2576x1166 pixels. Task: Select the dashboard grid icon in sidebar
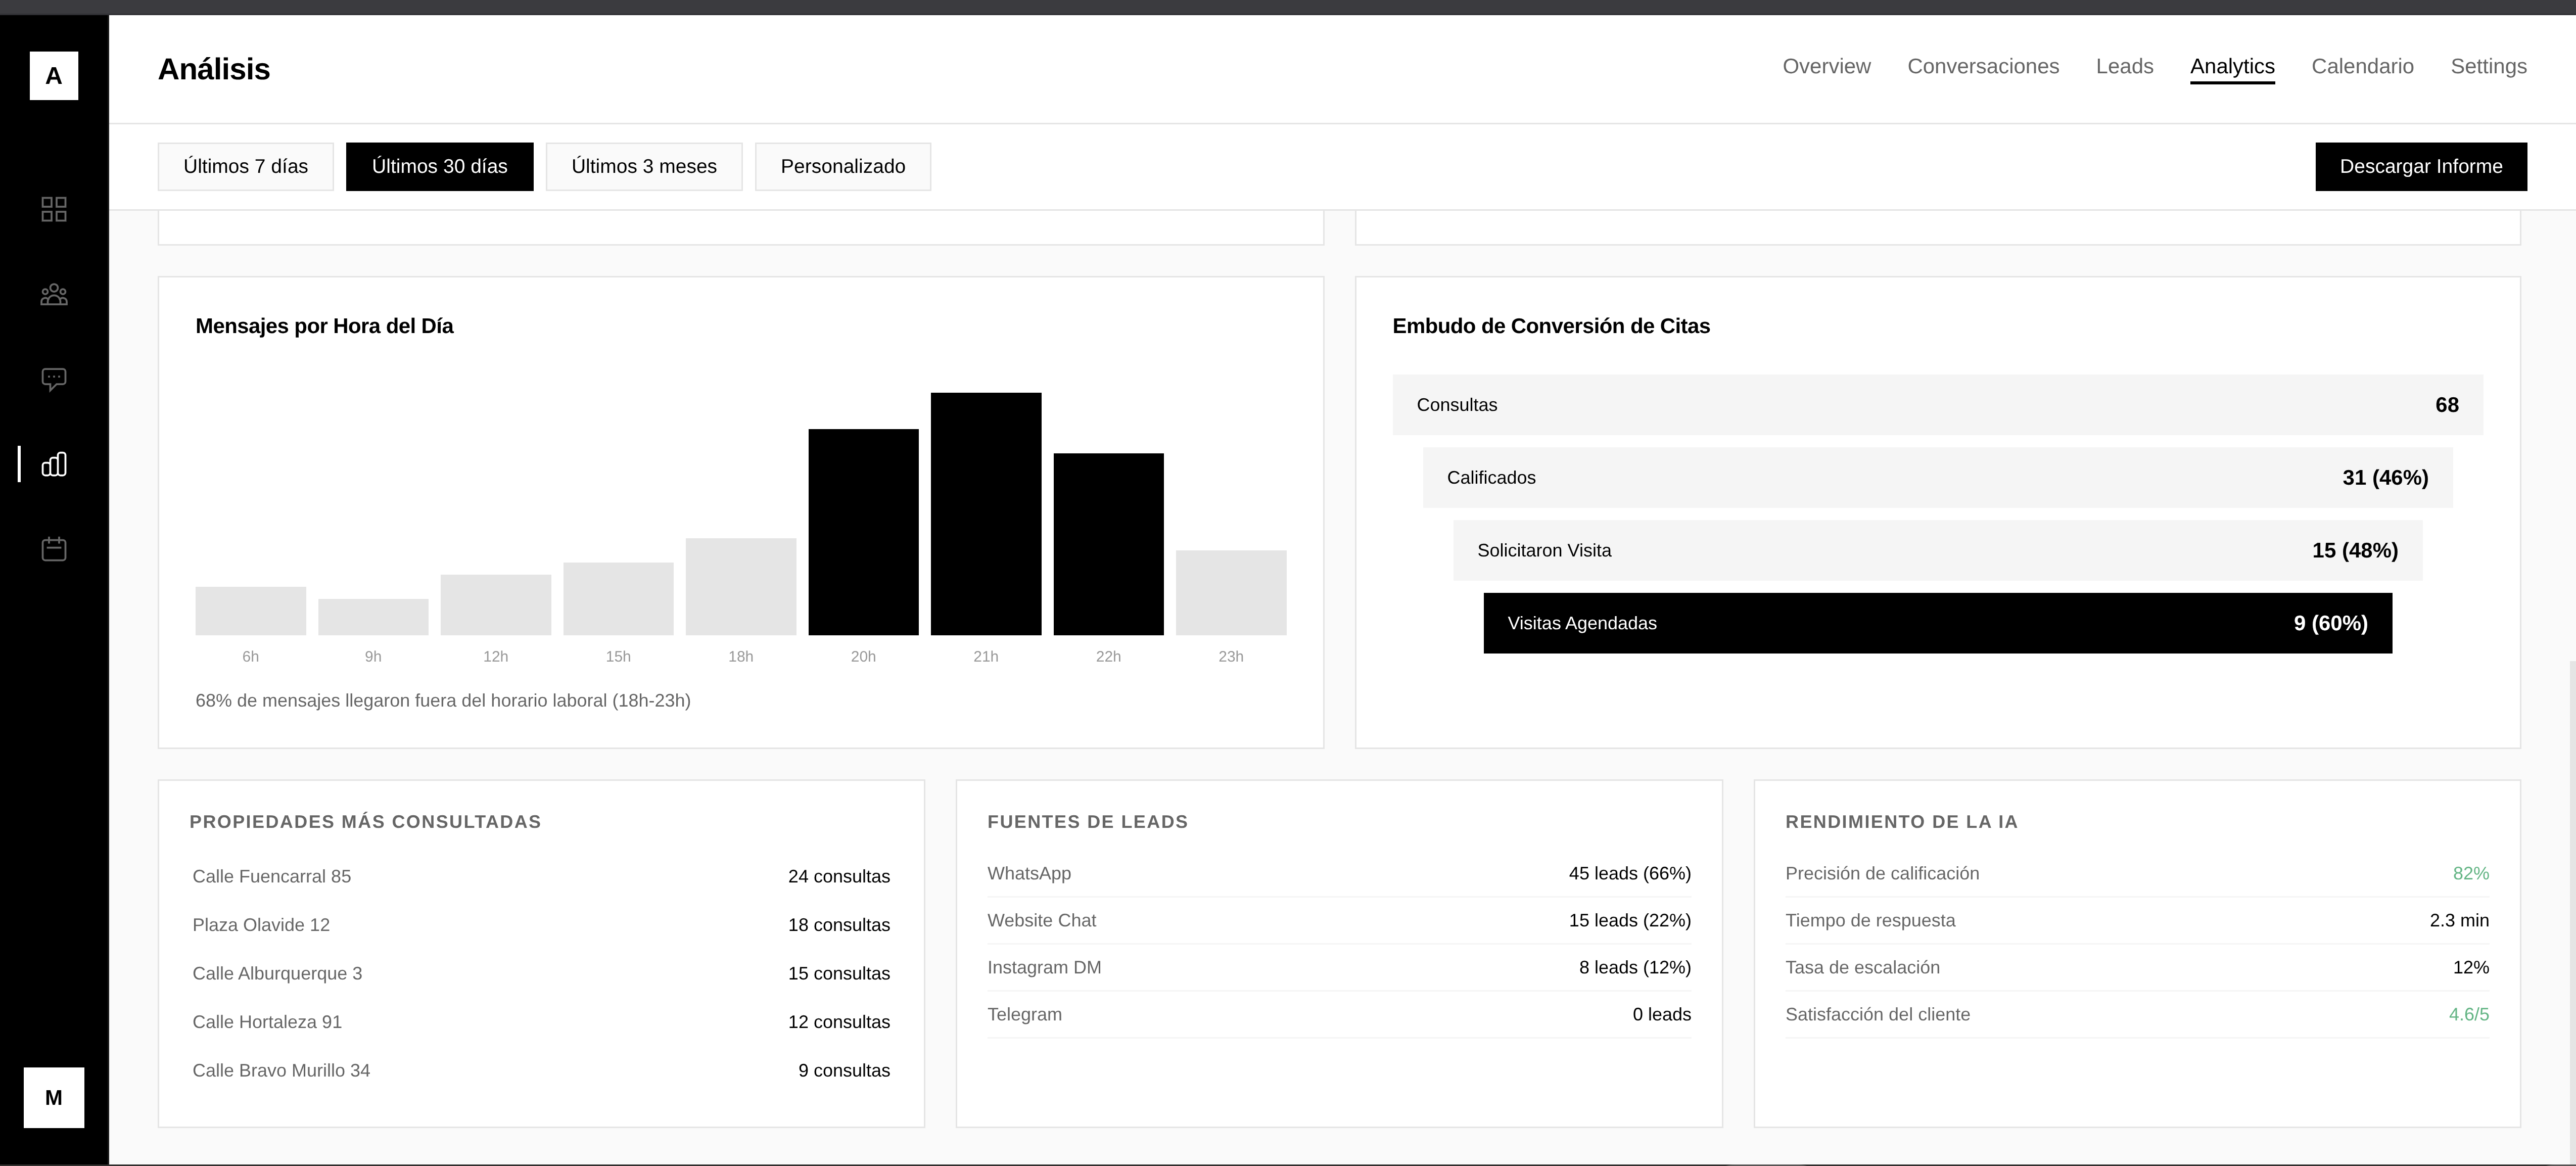pos(54,209)
